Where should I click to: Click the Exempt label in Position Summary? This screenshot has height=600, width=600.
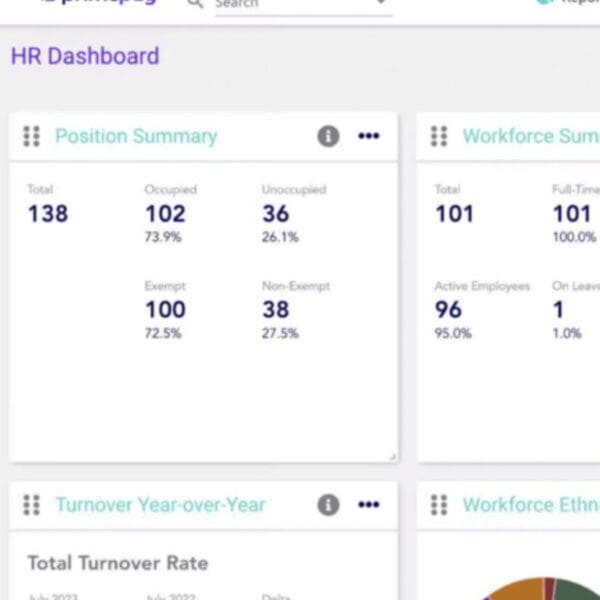point(165,286)
